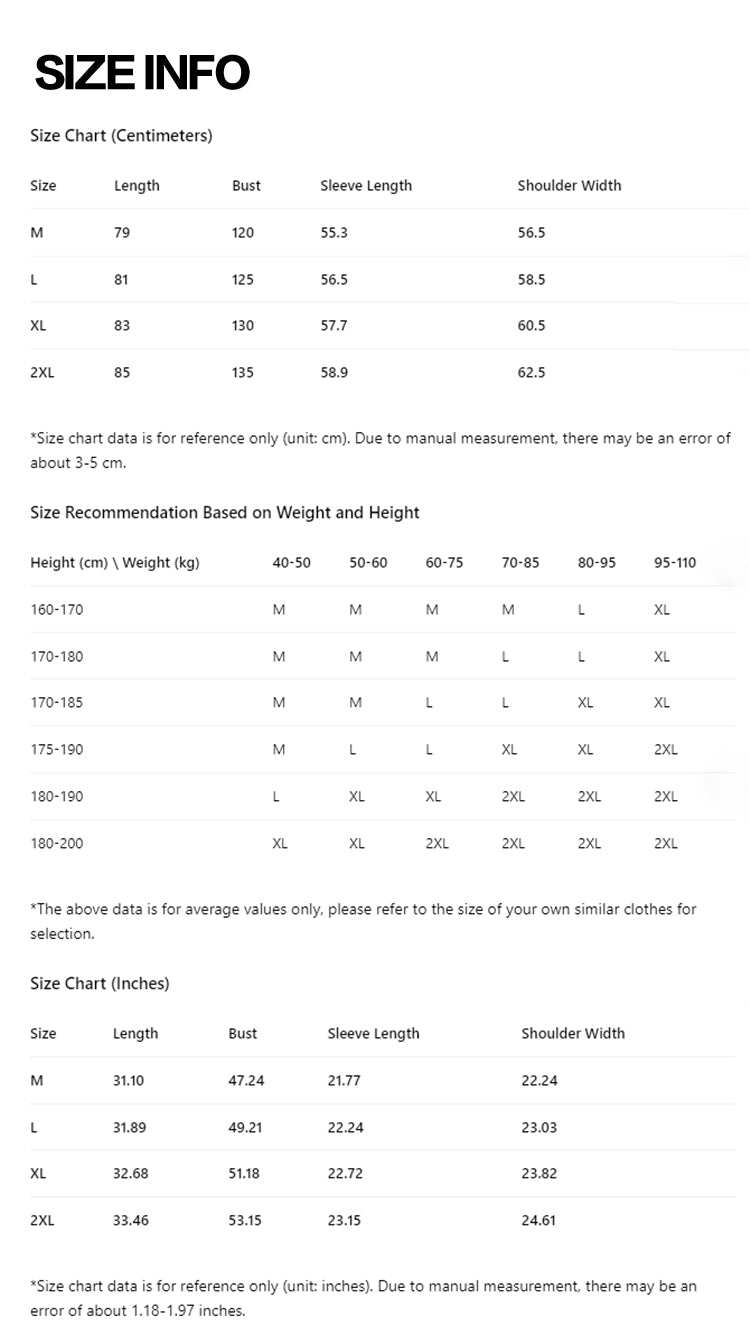Click the 40-50 weight column header
The height and width of the screenshot is (1336, 750).
(292, 563)
